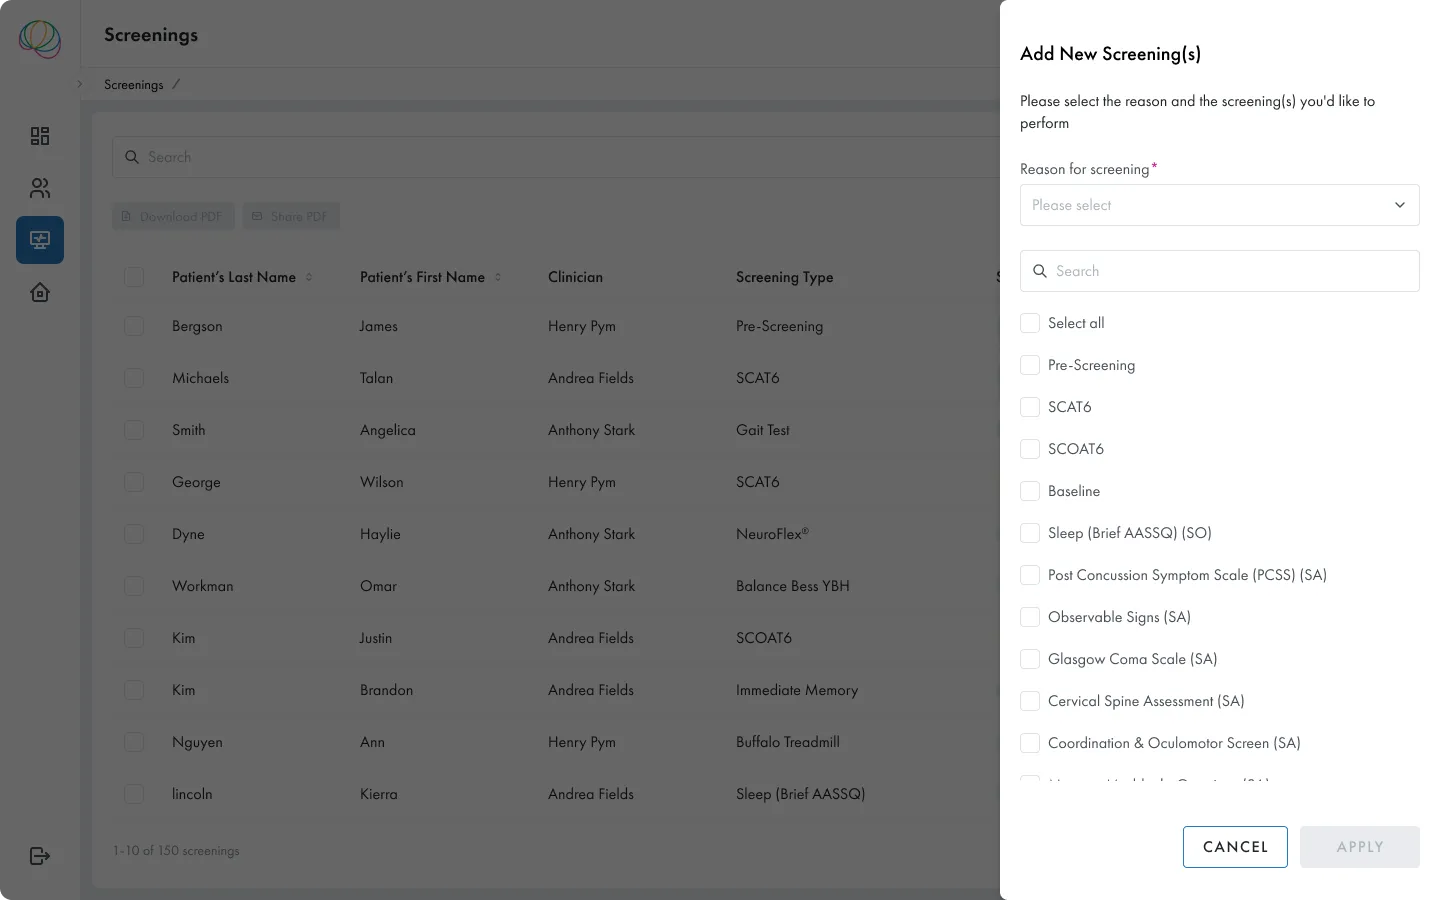Open the patients people icon in sidebar
1440x900 pixels.
40,188
